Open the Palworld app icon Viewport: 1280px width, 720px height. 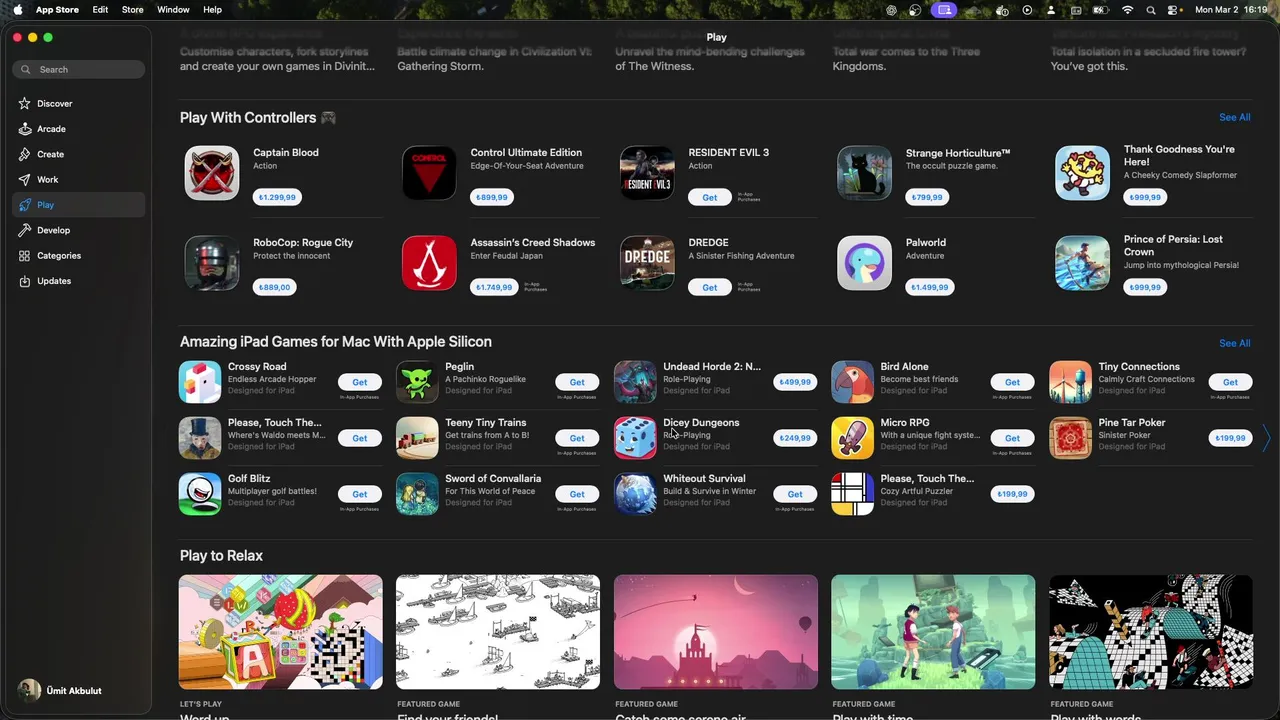pyautogui.click(x=864, y=263)
